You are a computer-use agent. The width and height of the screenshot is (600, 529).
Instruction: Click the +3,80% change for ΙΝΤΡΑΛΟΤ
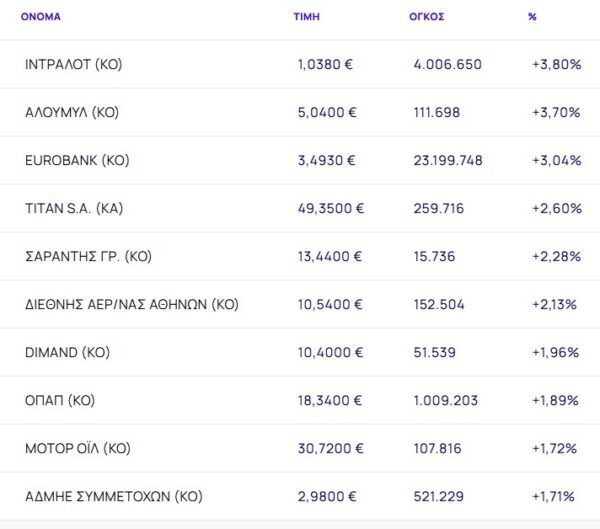click(x=556, y=65)
